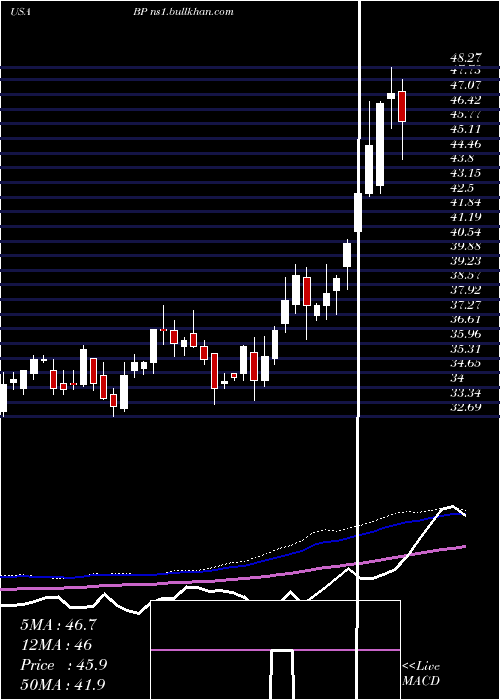The image size is (500, 700).
Task: Click the 37.92 price label
Action: tap(466, 290)
